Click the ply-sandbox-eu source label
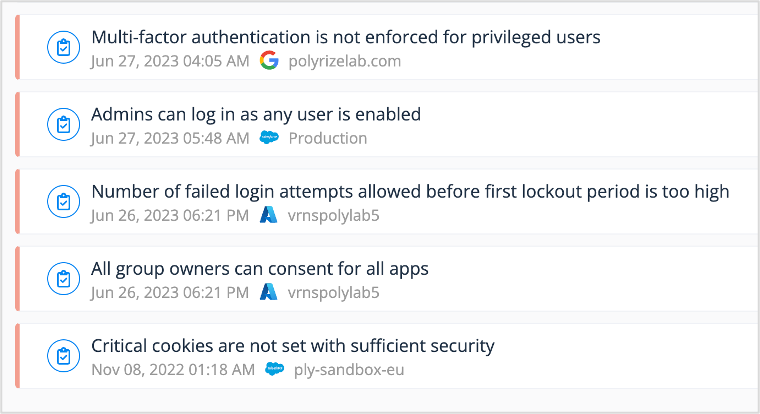This screenshot has height=414, width=760. tap(349, 369)
